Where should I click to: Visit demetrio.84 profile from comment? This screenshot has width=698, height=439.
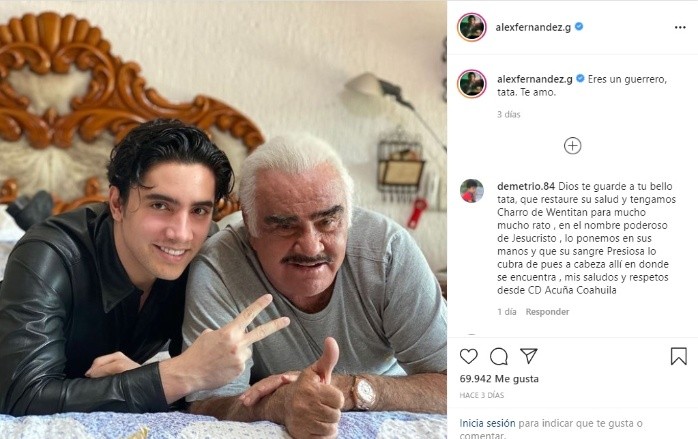pos(526,186)
